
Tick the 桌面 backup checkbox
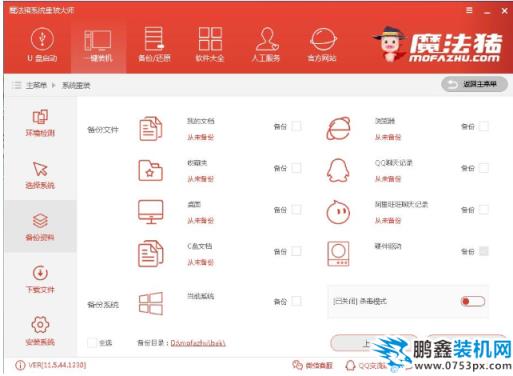(296, 210)
